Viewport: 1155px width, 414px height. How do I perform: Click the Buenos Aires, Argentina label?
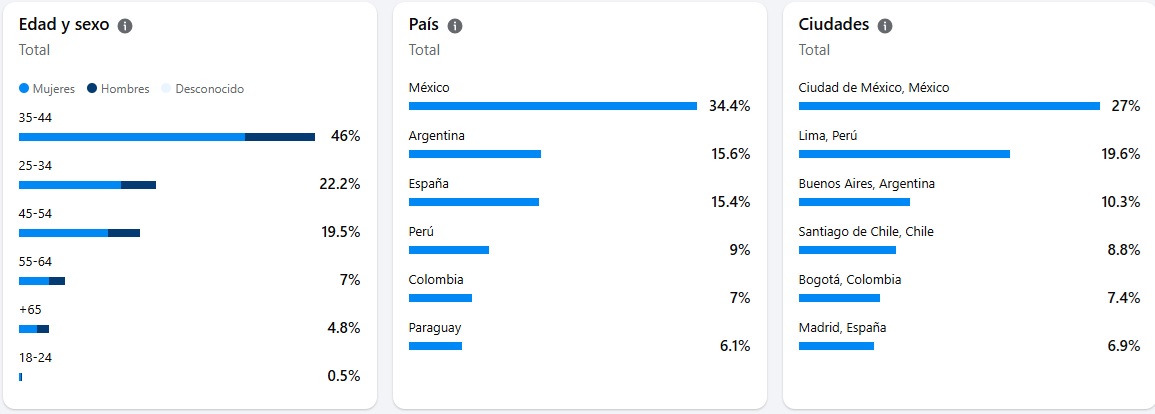[866, 184]
